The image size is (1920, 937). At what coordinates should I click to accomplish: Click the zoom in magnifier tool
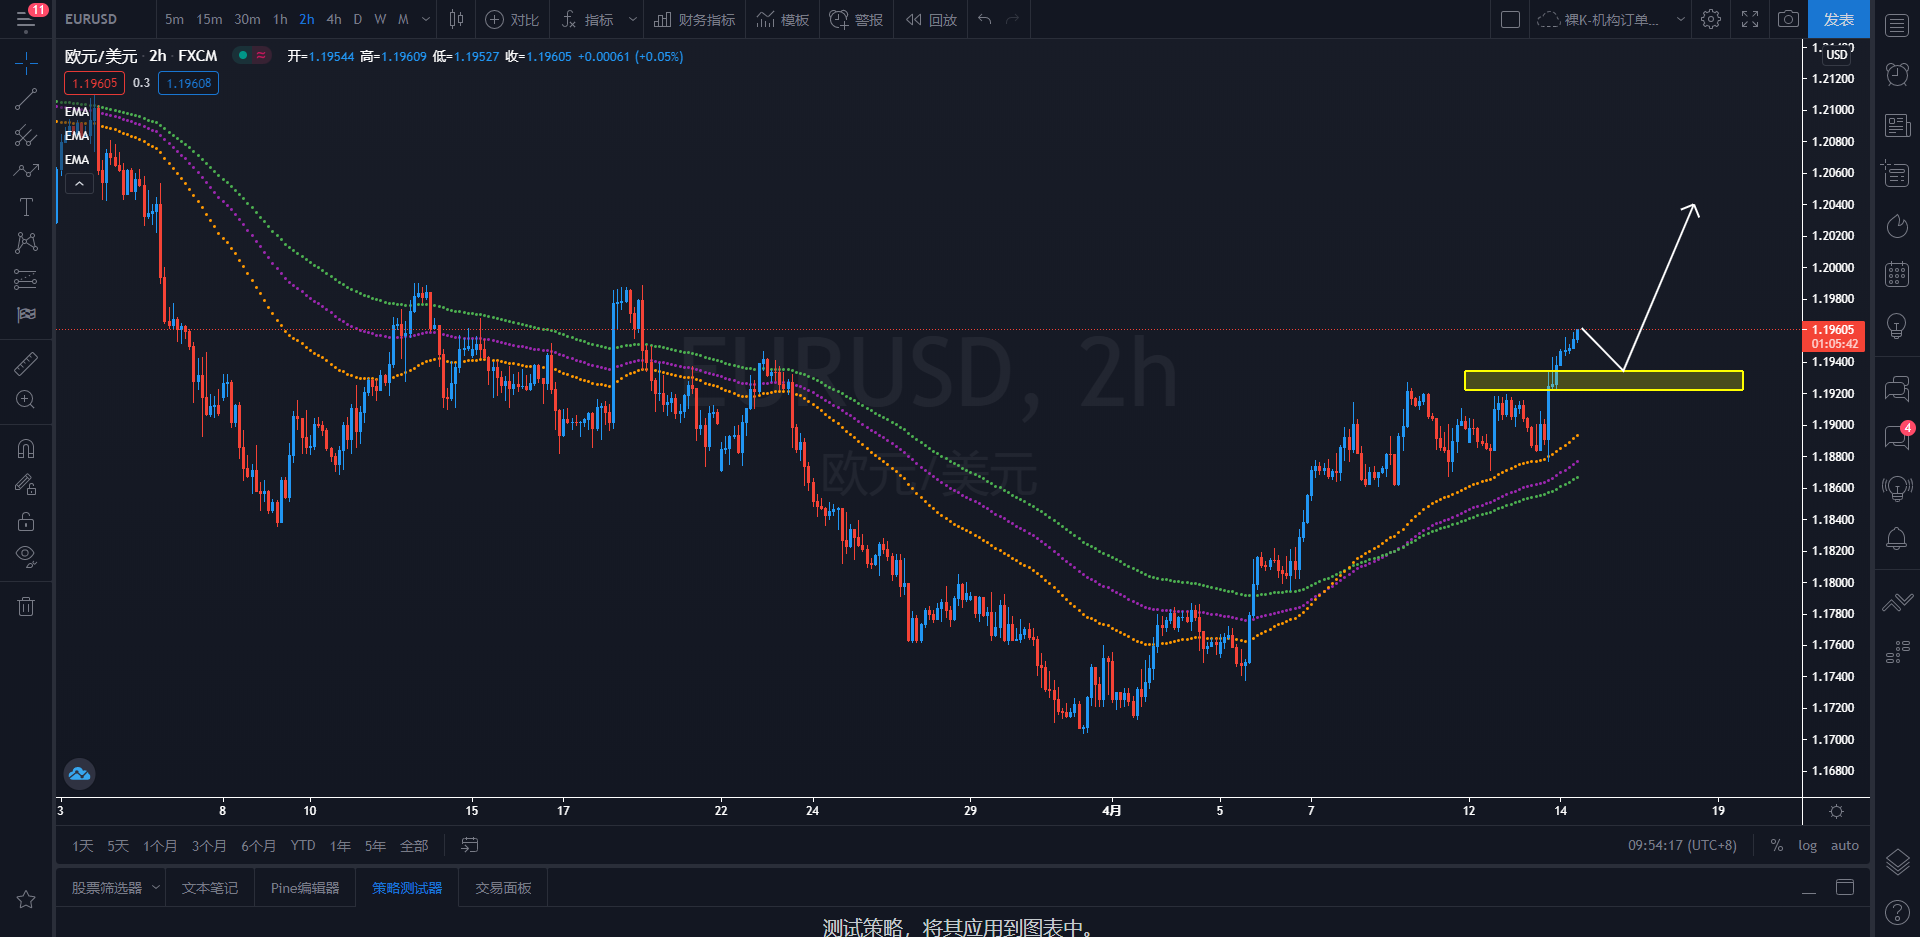(26, 400)
